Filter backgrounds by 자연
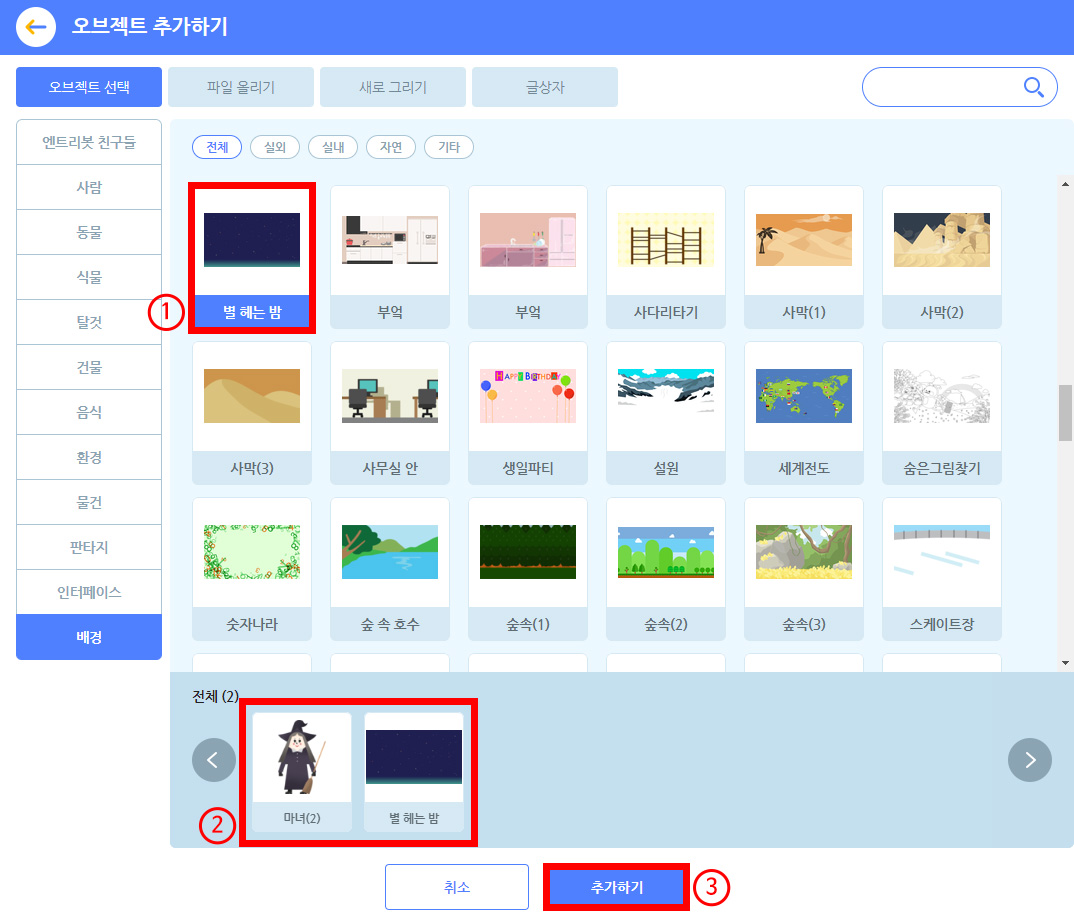The width and height of the screenshot is (1074, 918). tap(390, 147)
